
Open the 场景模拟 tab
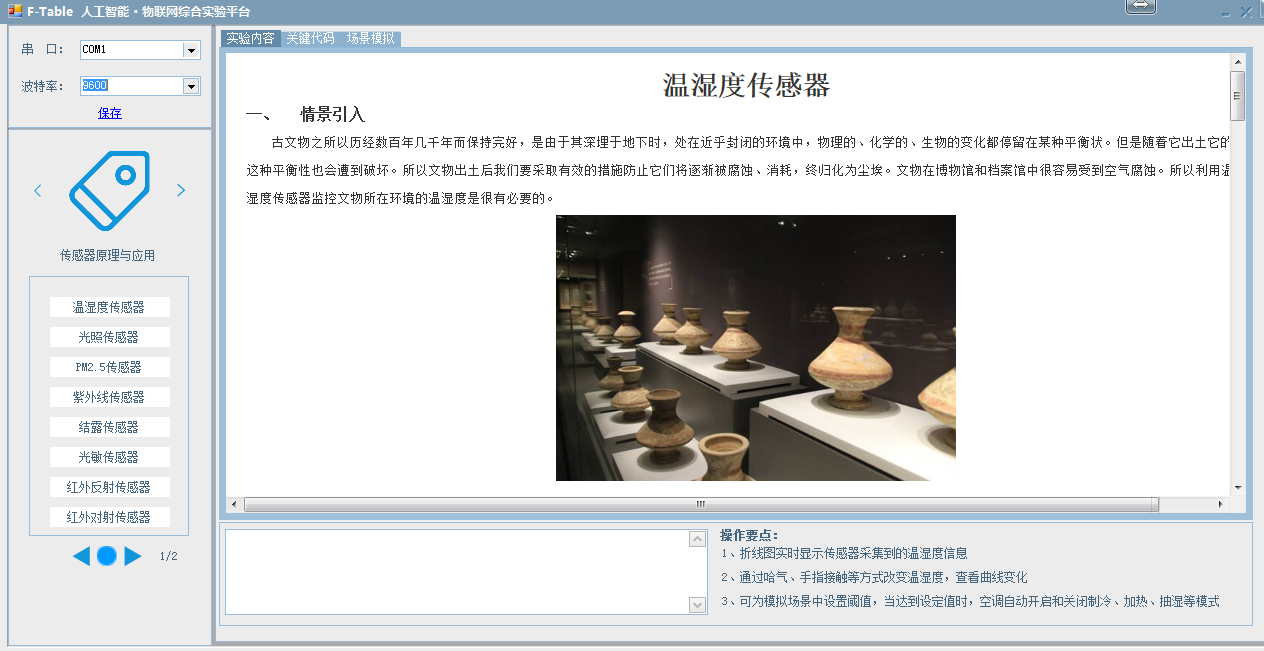(x=371, y=39)
